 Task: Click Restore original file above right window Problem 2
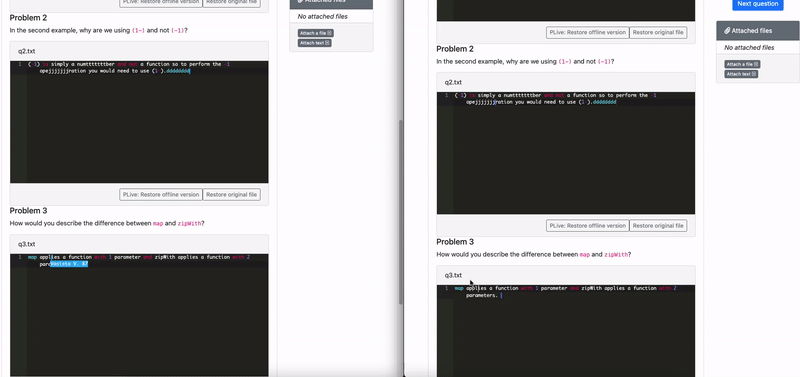click(x=658, y=32)
